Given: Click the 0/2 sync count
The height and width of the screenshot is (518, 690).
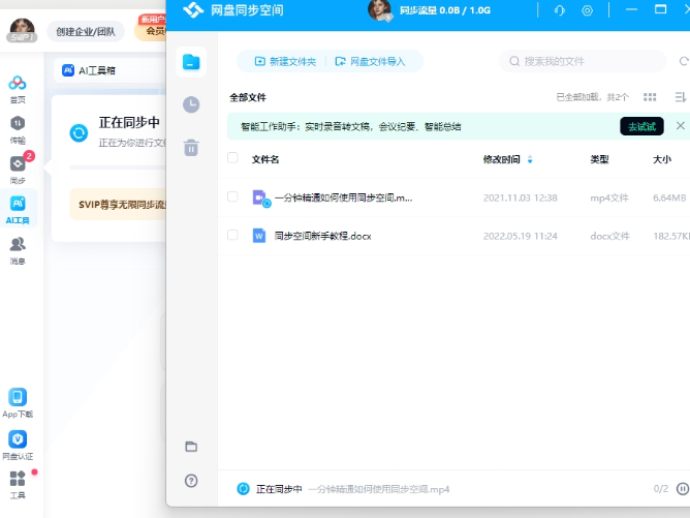Looking at the screenshot, I should pos(661,489).
